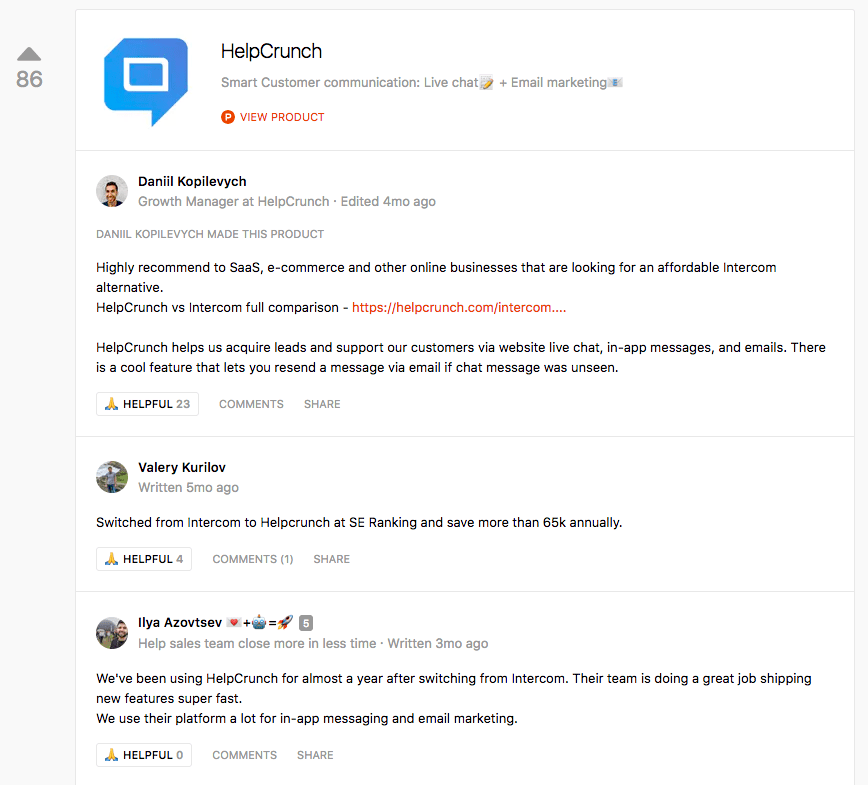
Task: Expand Comments under Ilya's review
Action: pos(245,755)
